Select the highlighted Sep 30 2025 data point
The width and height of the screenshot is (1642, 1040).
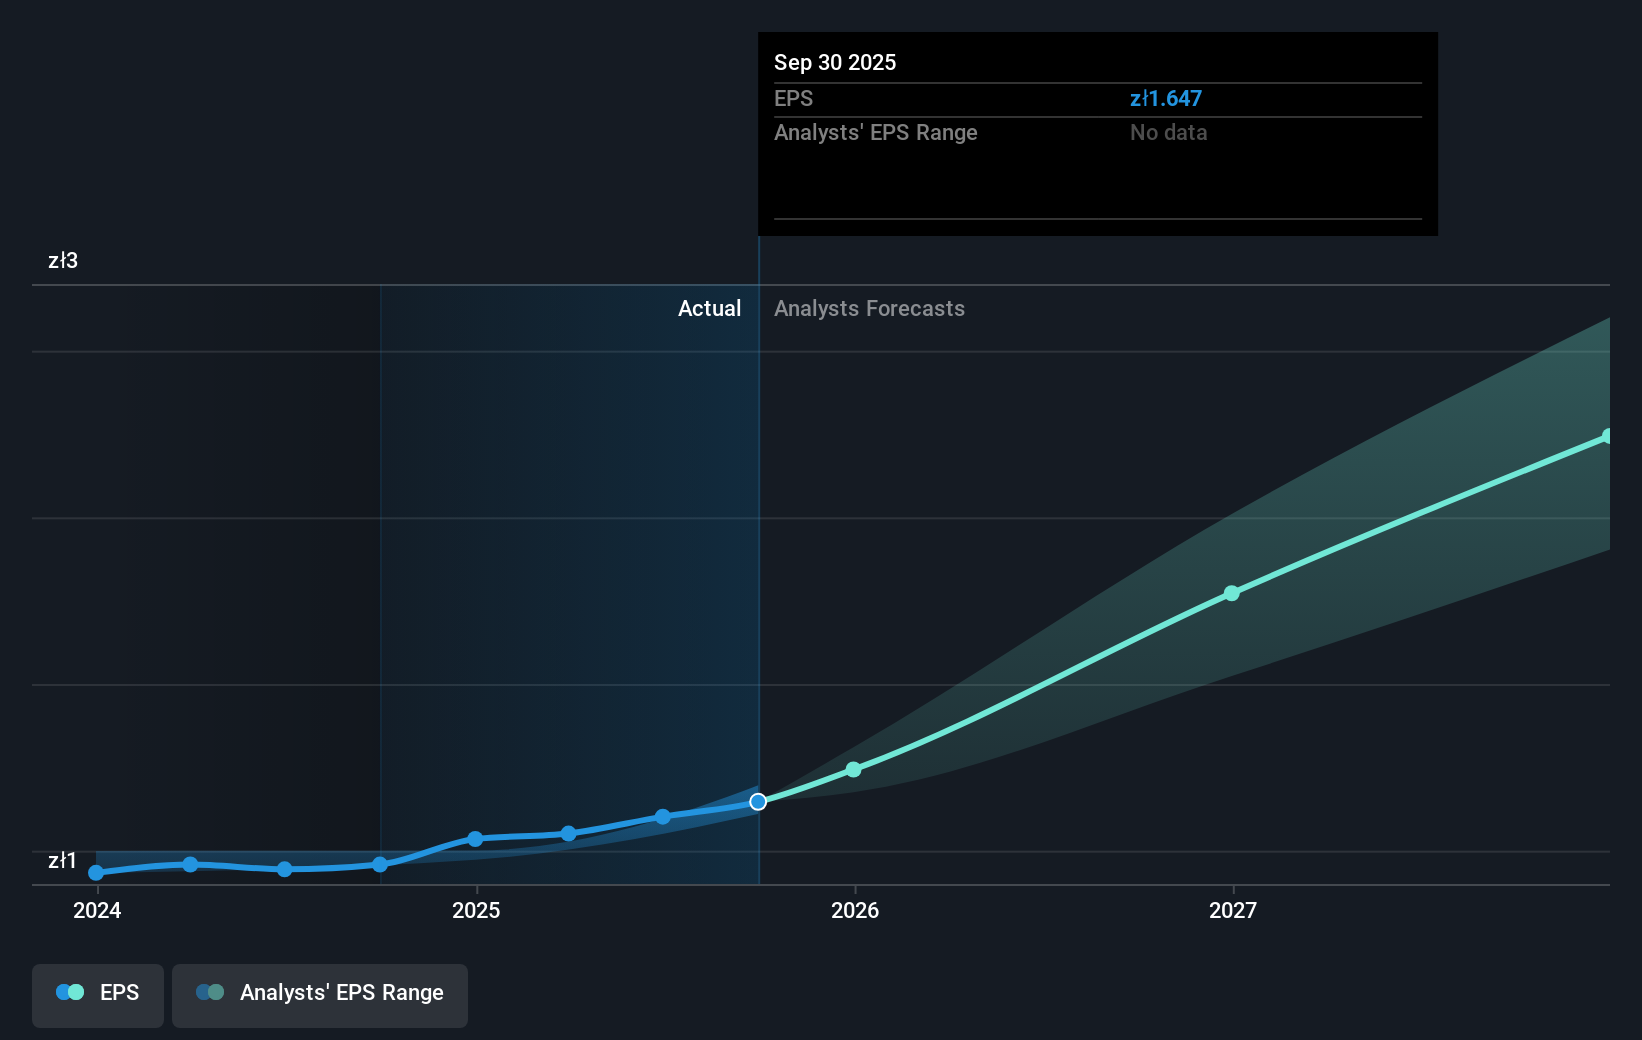(758, 800)
